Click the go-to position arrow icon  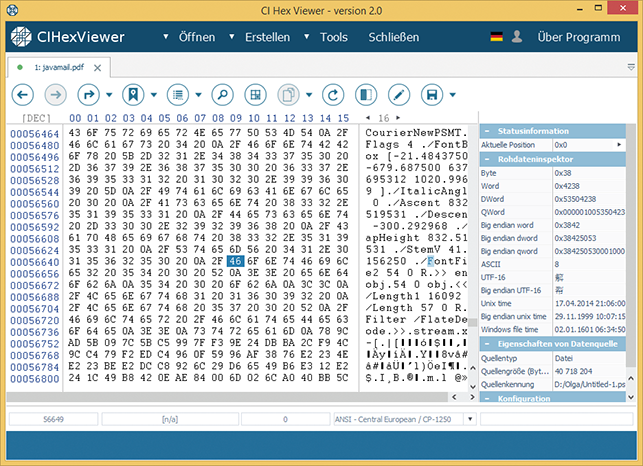89,95
